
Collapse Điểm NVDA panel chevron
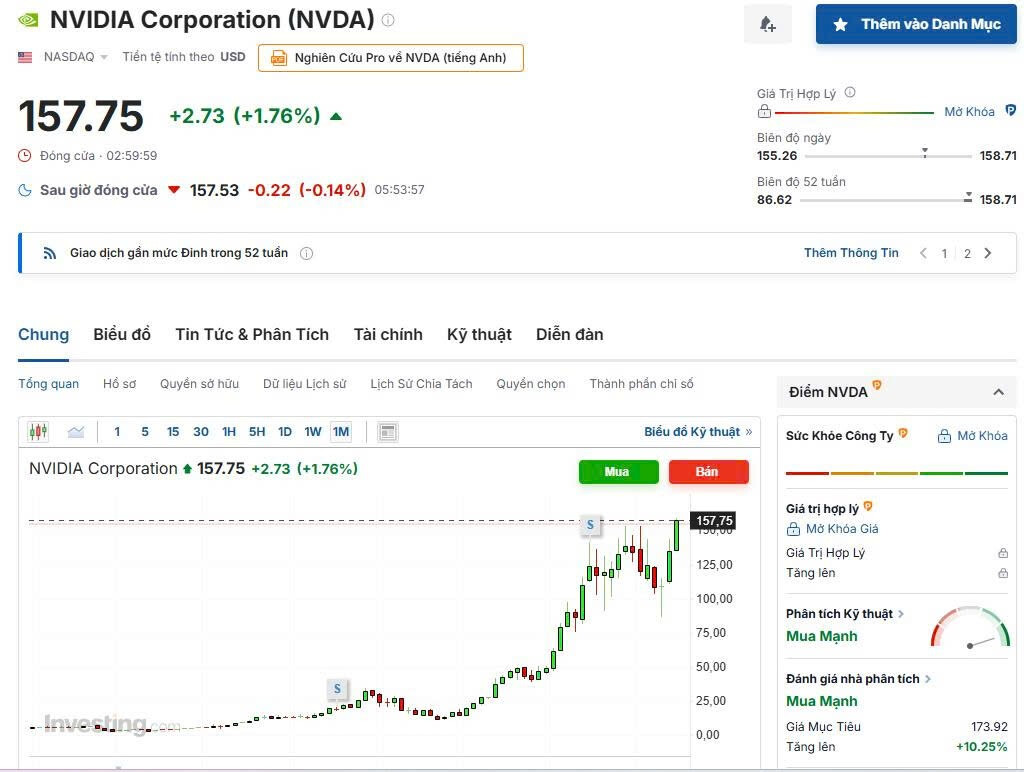[x=998, y=392]
